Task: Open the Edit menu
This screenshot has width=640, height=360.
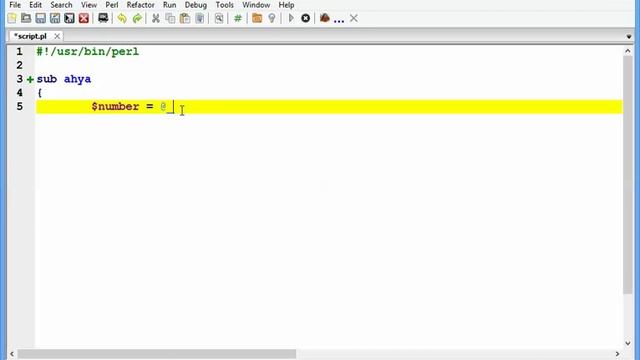Action: click(x=36, y=5)
